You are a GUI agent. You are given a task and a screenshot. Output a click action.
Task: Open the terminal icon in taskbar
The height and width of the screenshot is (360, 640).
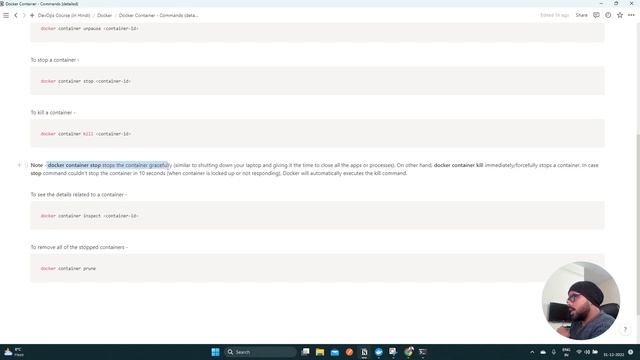423,352
